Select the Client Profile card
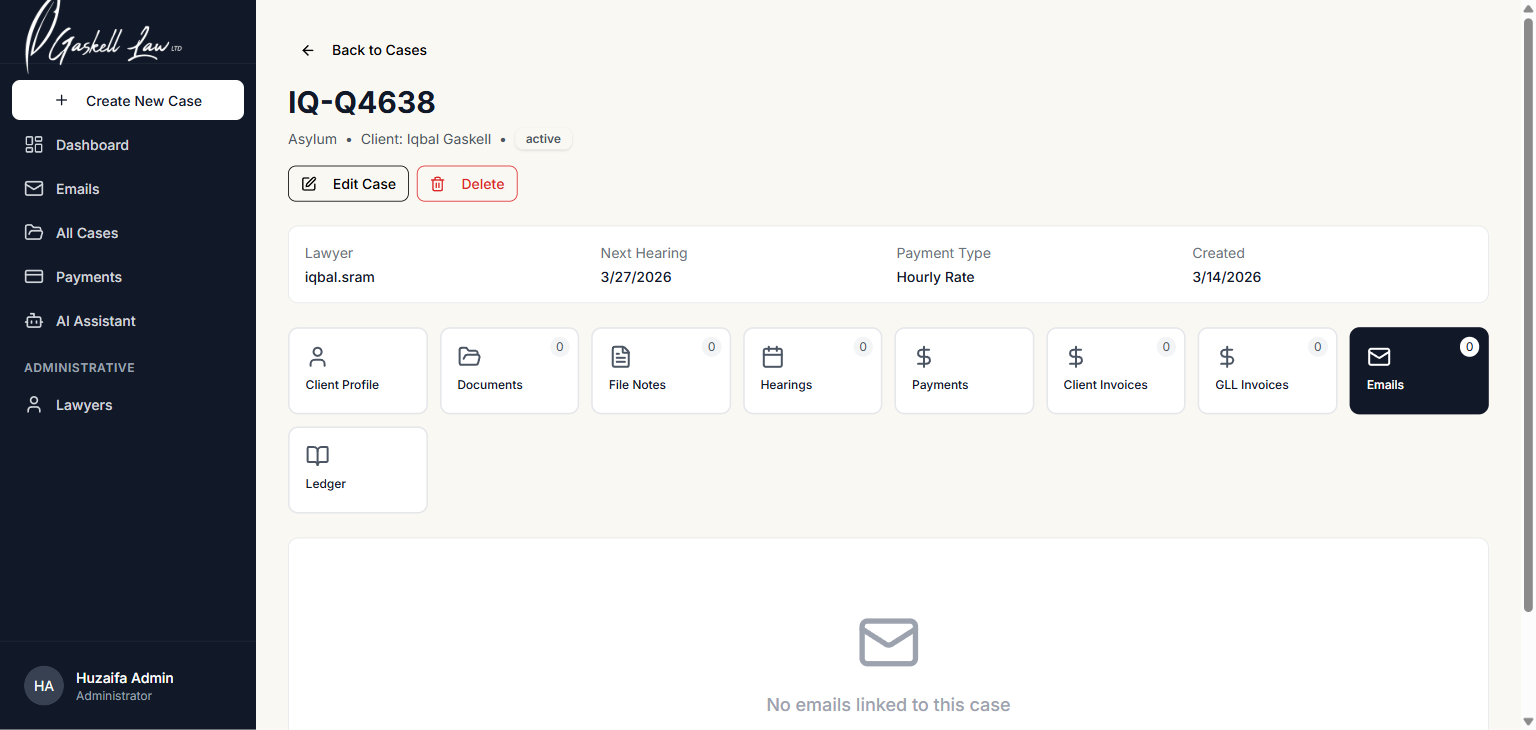 pyautogui.click(x=357, y=370)
